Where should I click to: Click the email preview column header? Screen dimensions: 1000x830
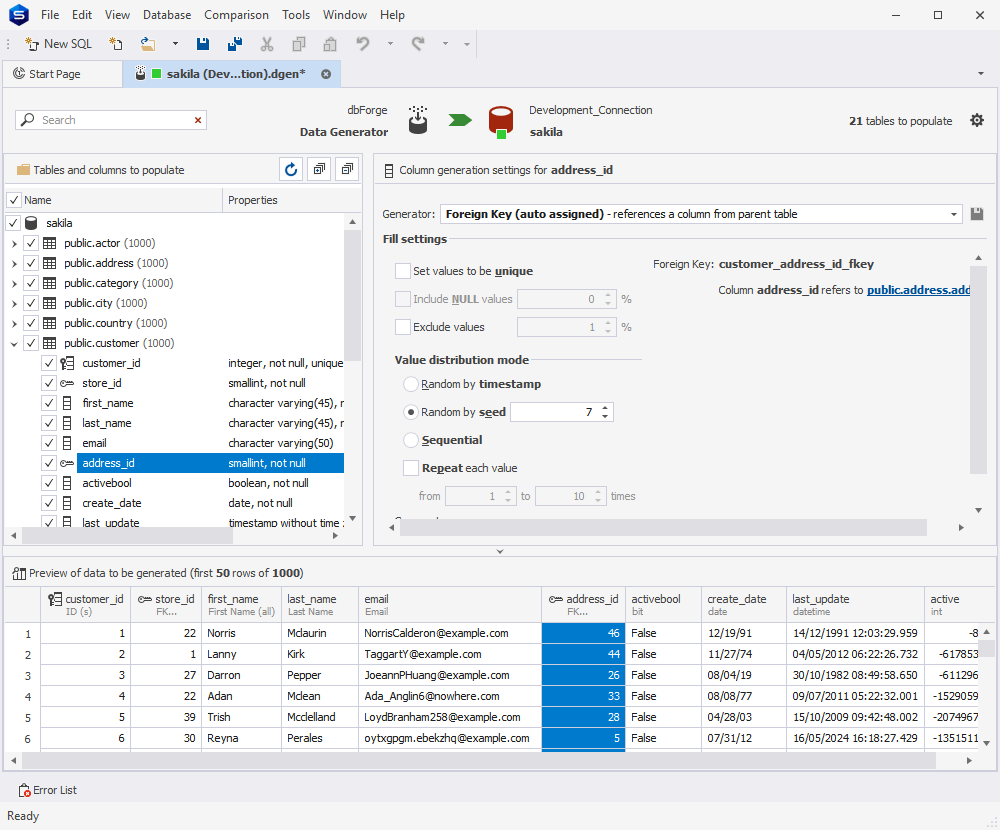[450, 605]
